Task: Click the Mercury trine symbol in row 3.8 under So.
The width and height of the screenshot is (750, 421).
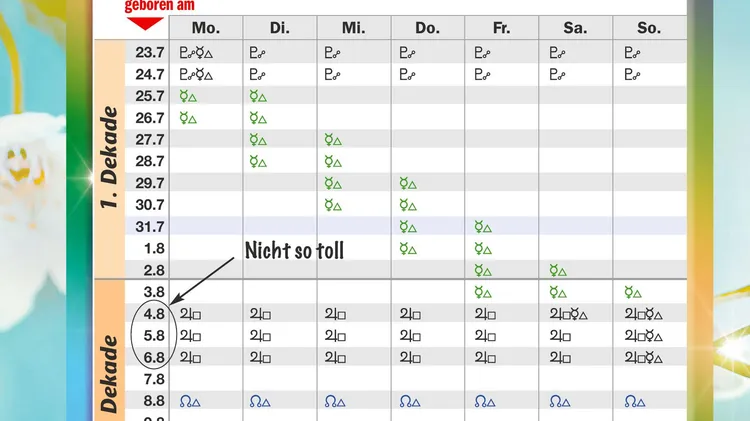Action: (633, 292)
